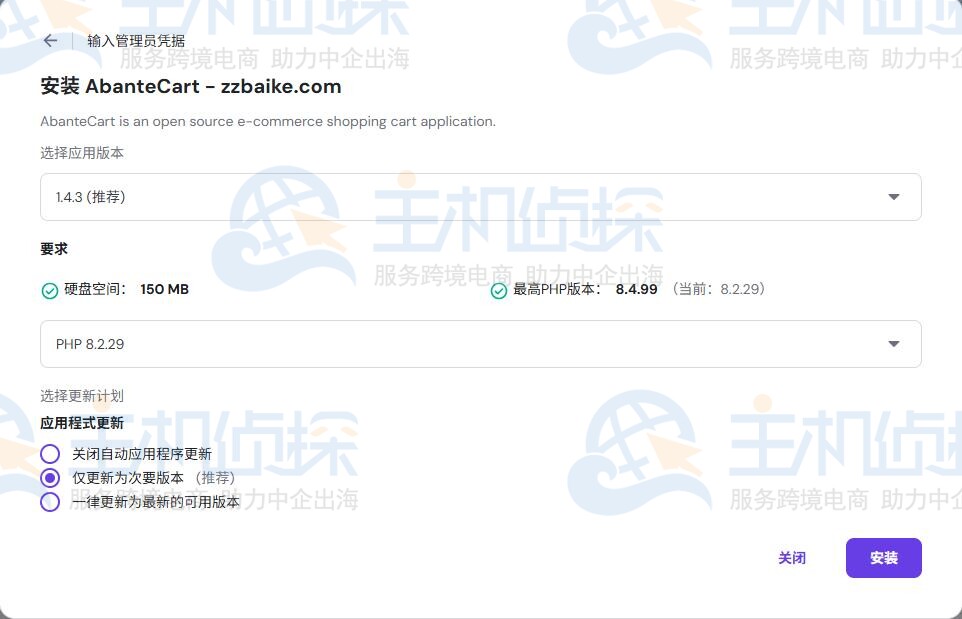Click the AbanteCart description text
Screen dimensions: 962x619
tap(268, 121)
